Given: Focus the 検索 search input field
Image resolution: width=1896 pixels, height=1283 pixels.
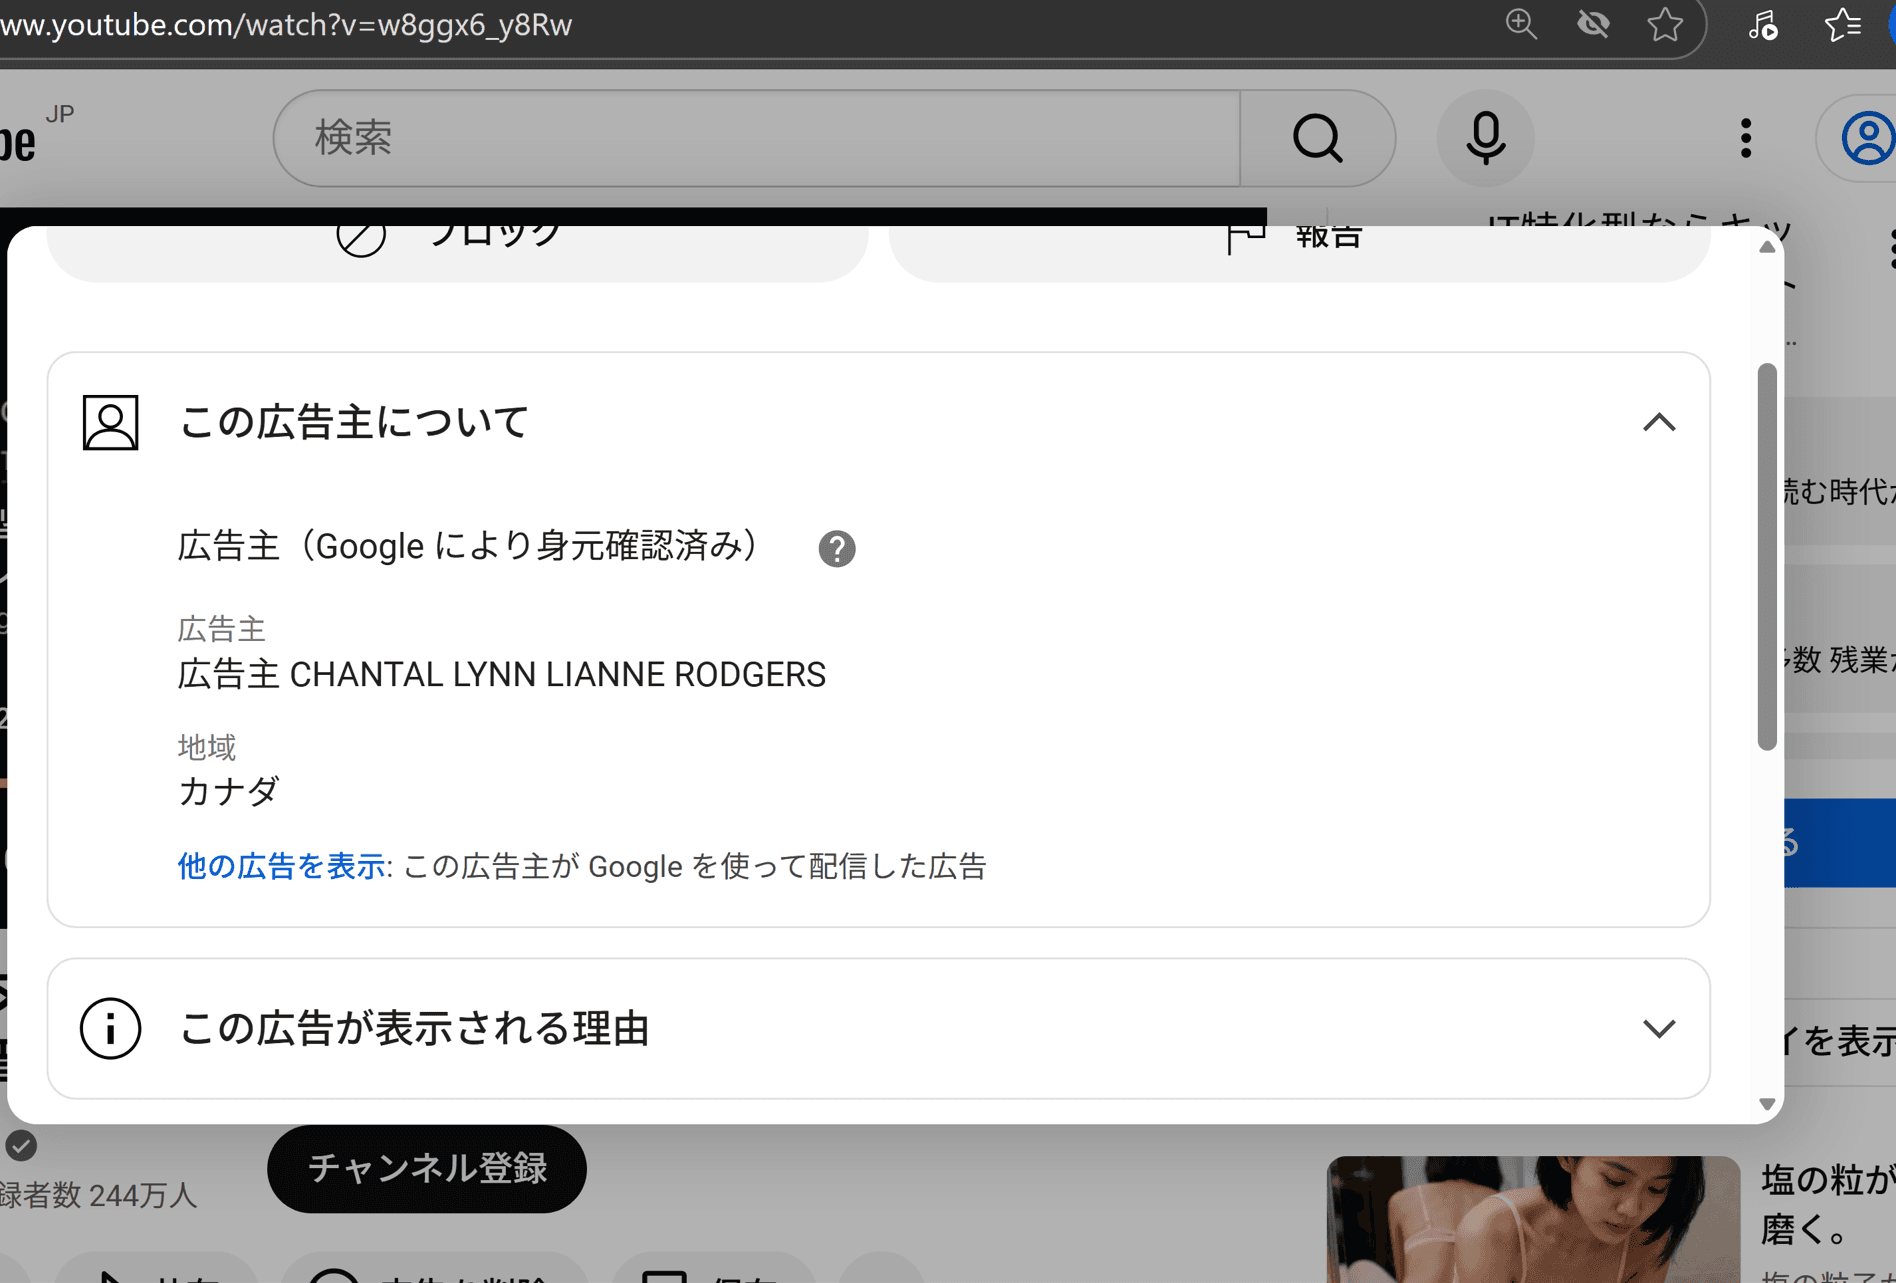Looking at the screenshot, I should [757, 138].
